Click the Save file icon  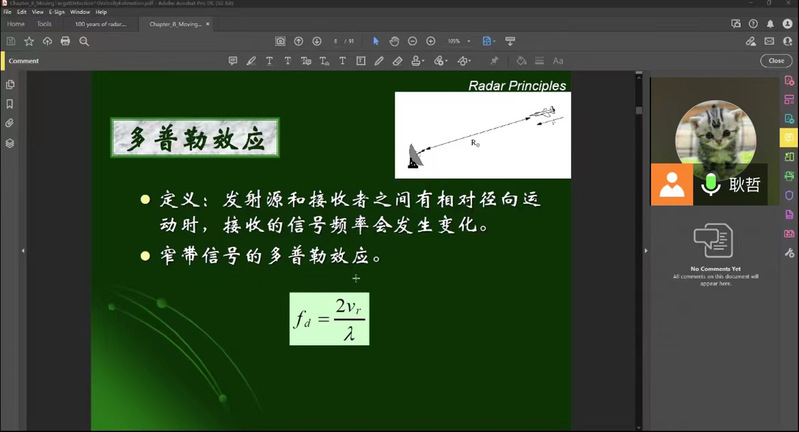tap(11, 41)
